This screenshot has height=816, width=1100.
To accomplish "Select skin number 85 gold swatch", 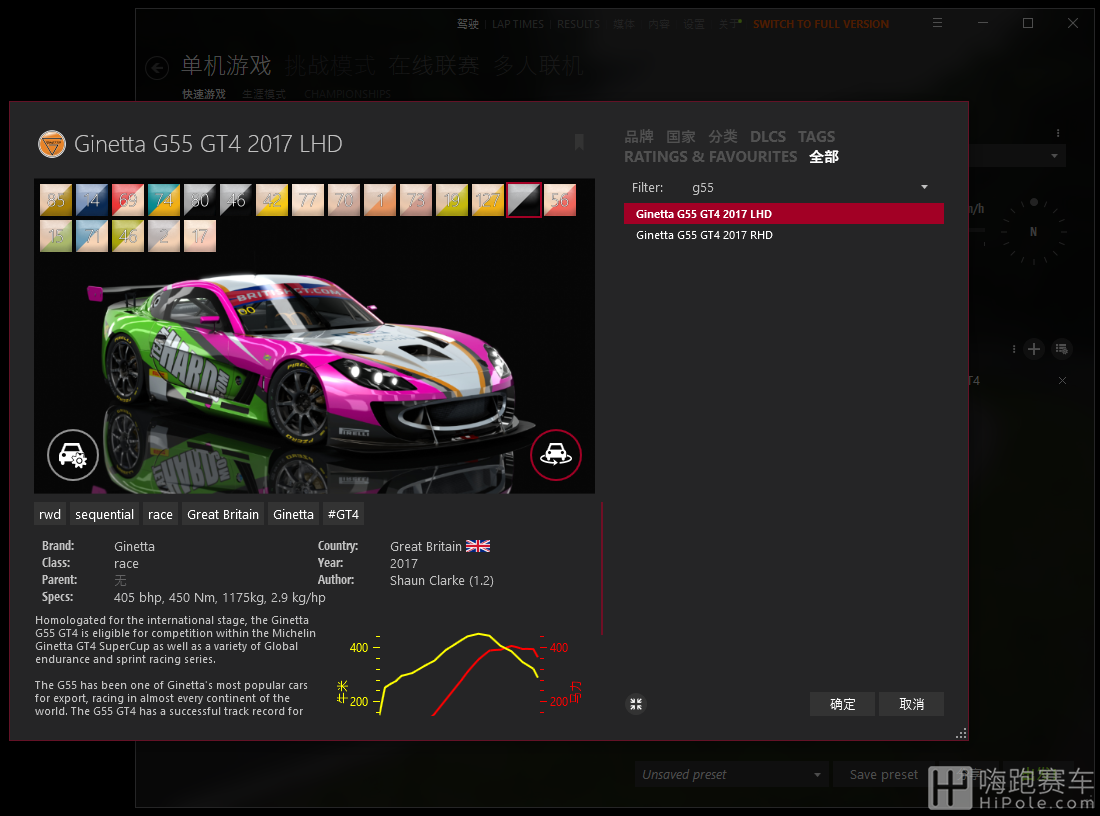I will click(56, 200).
